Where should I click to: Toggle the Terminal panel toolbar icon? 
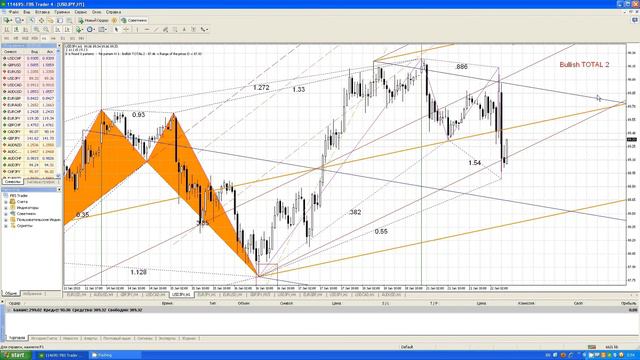tap(60, 20)
